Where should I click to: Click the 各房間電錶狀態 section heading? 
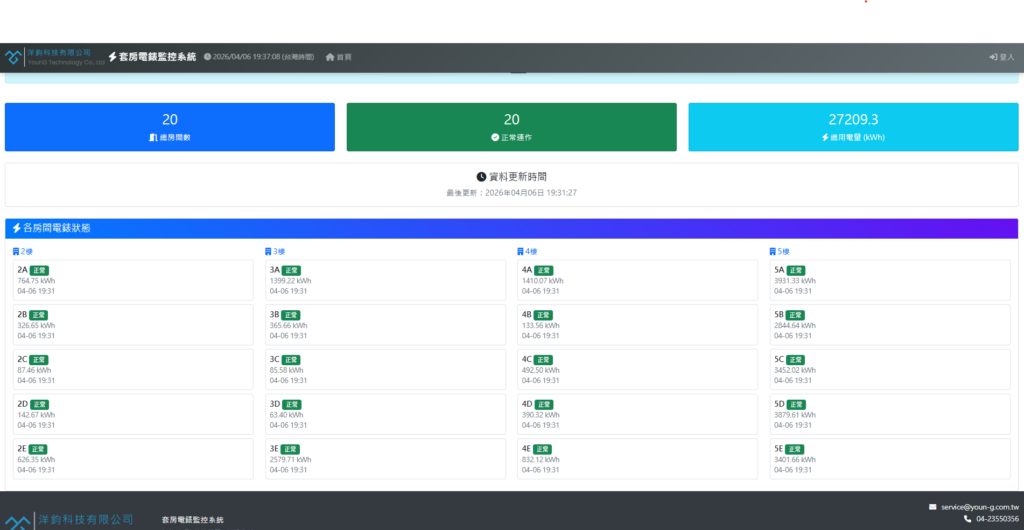tap(56, 228)
